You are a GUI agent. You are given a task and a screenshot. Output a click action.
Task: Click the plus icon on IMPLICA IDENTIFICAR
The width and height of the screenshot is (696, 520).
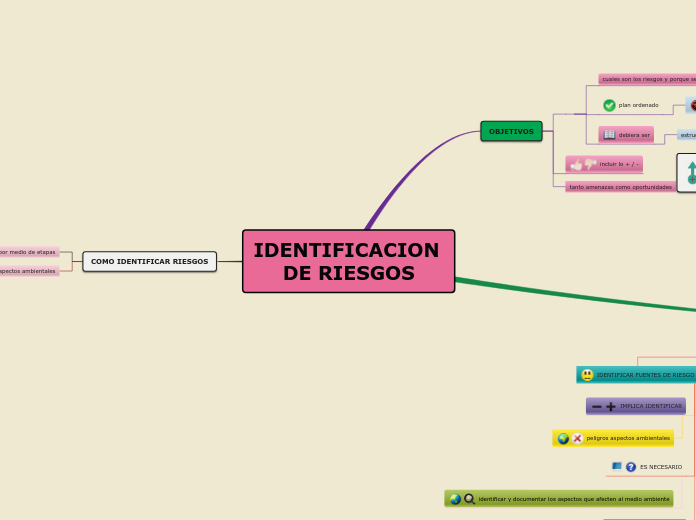coord(611,406)
